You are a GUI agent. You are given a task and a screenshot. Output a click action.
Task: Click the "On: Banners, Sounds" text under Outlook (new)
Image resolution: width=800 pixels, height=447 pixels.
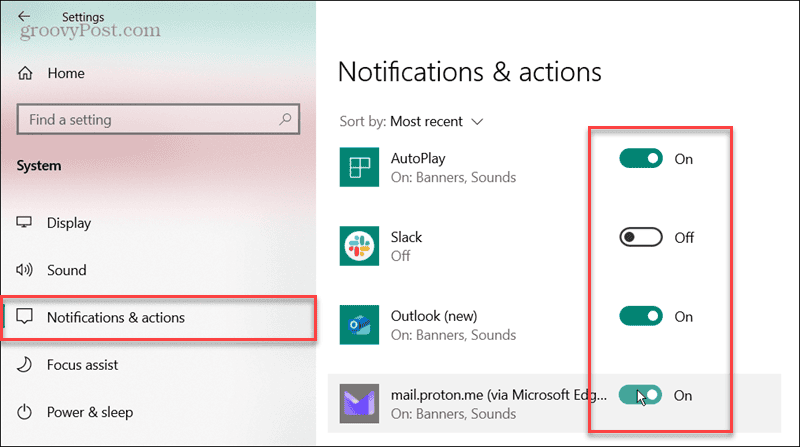453,335
